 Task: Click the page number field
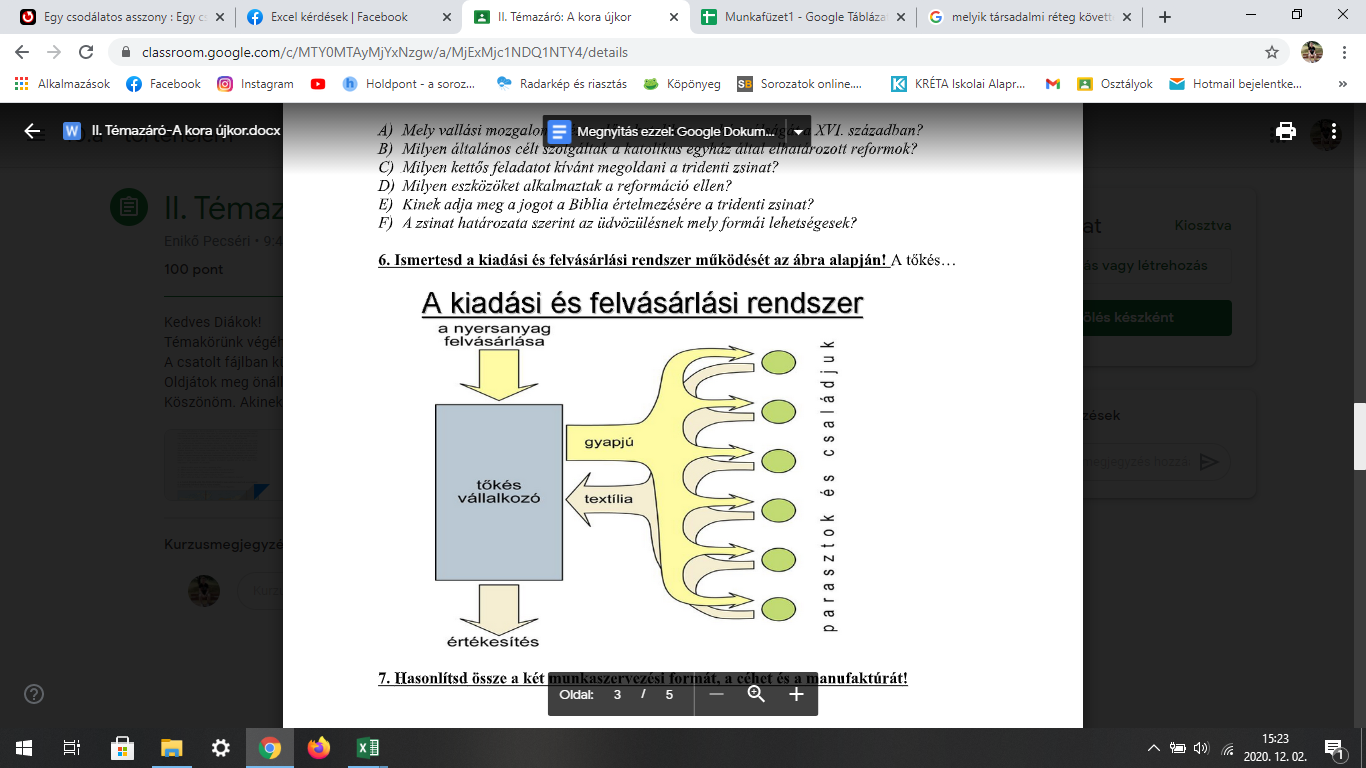pos(617,694)
